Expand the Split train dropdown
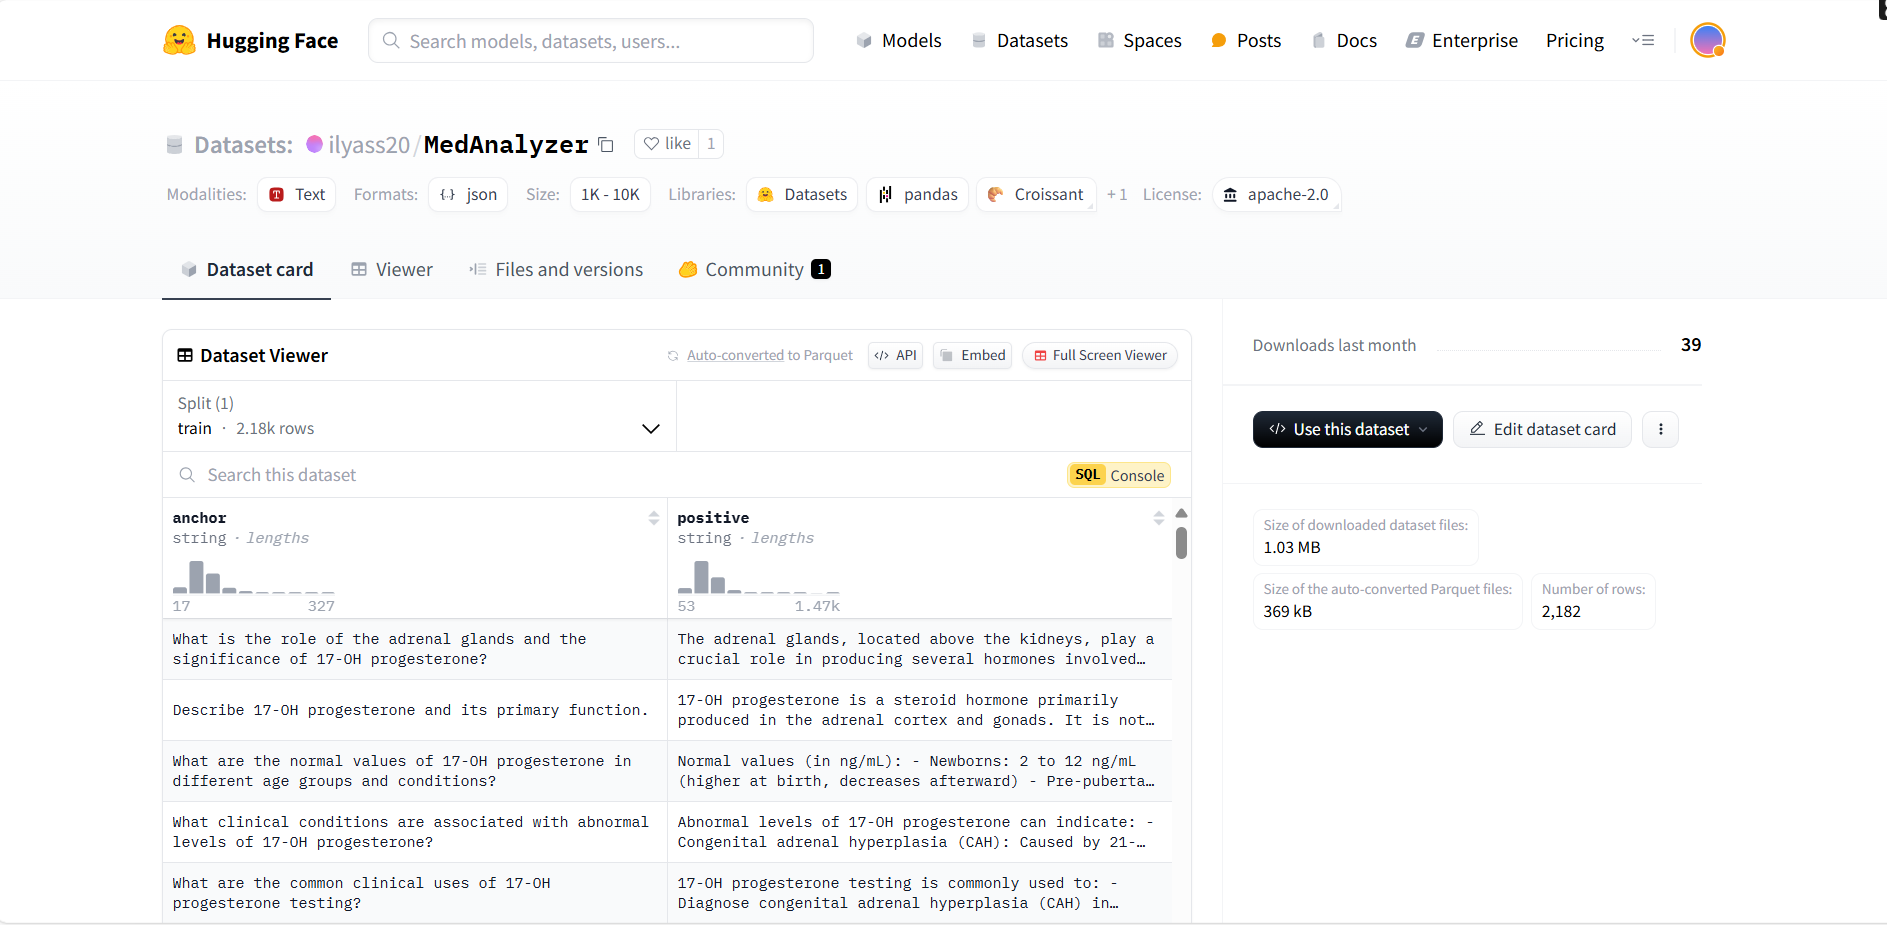Screen dimensions: 1887x925 (419, 416)
